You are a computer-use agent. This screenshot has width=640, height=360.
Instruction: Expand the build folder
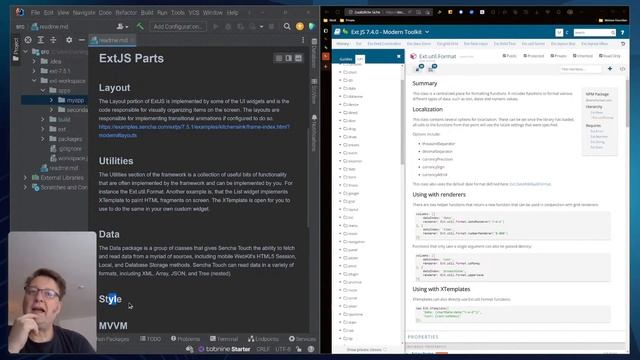click(43, 119)
